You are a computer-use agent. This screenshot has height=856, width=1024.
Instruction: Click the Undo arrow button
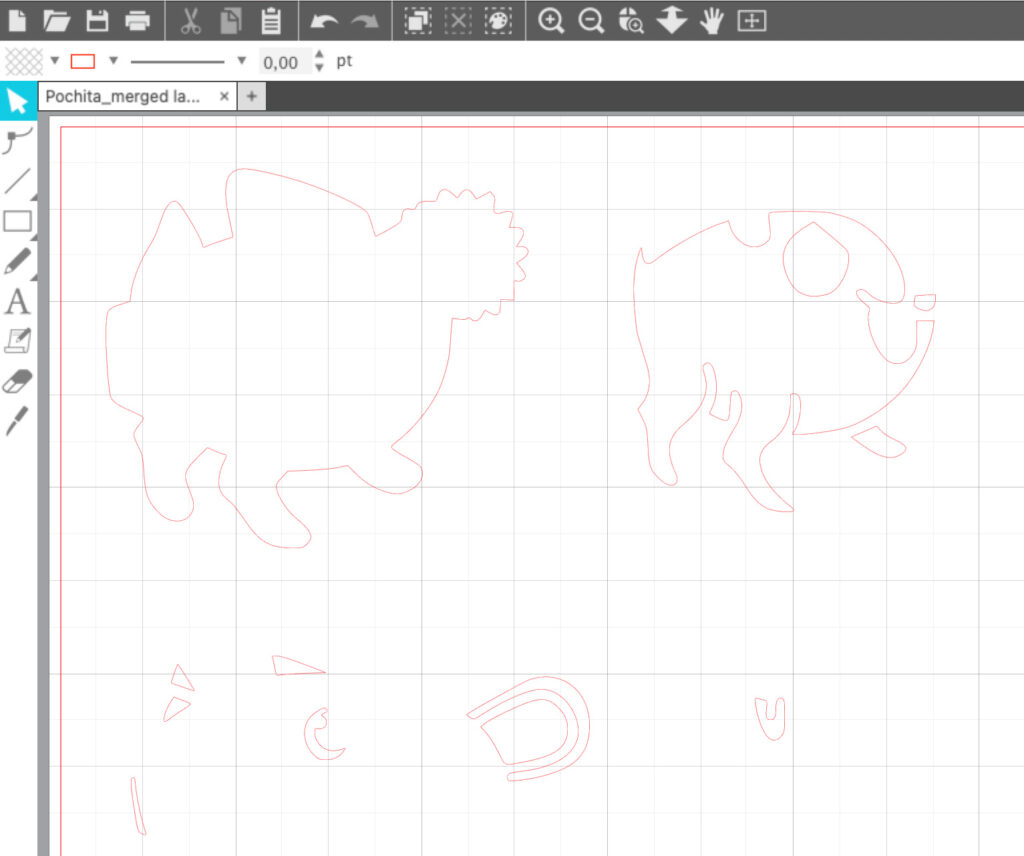coord(325,20)
